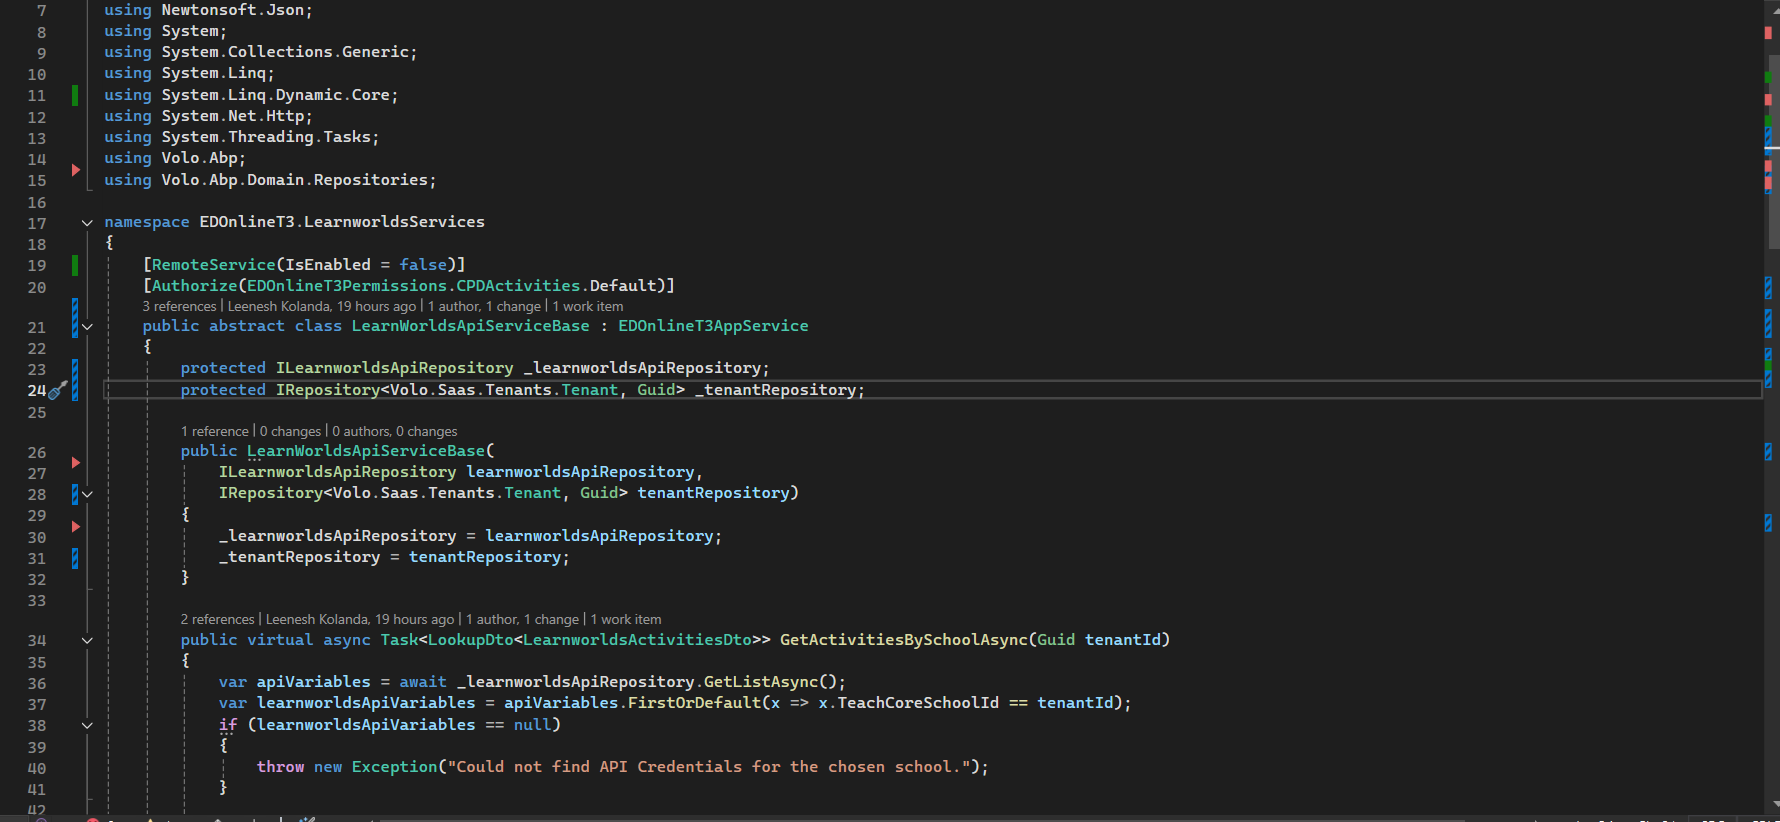Click red triangle marker beside line 15

pos(75,170)
